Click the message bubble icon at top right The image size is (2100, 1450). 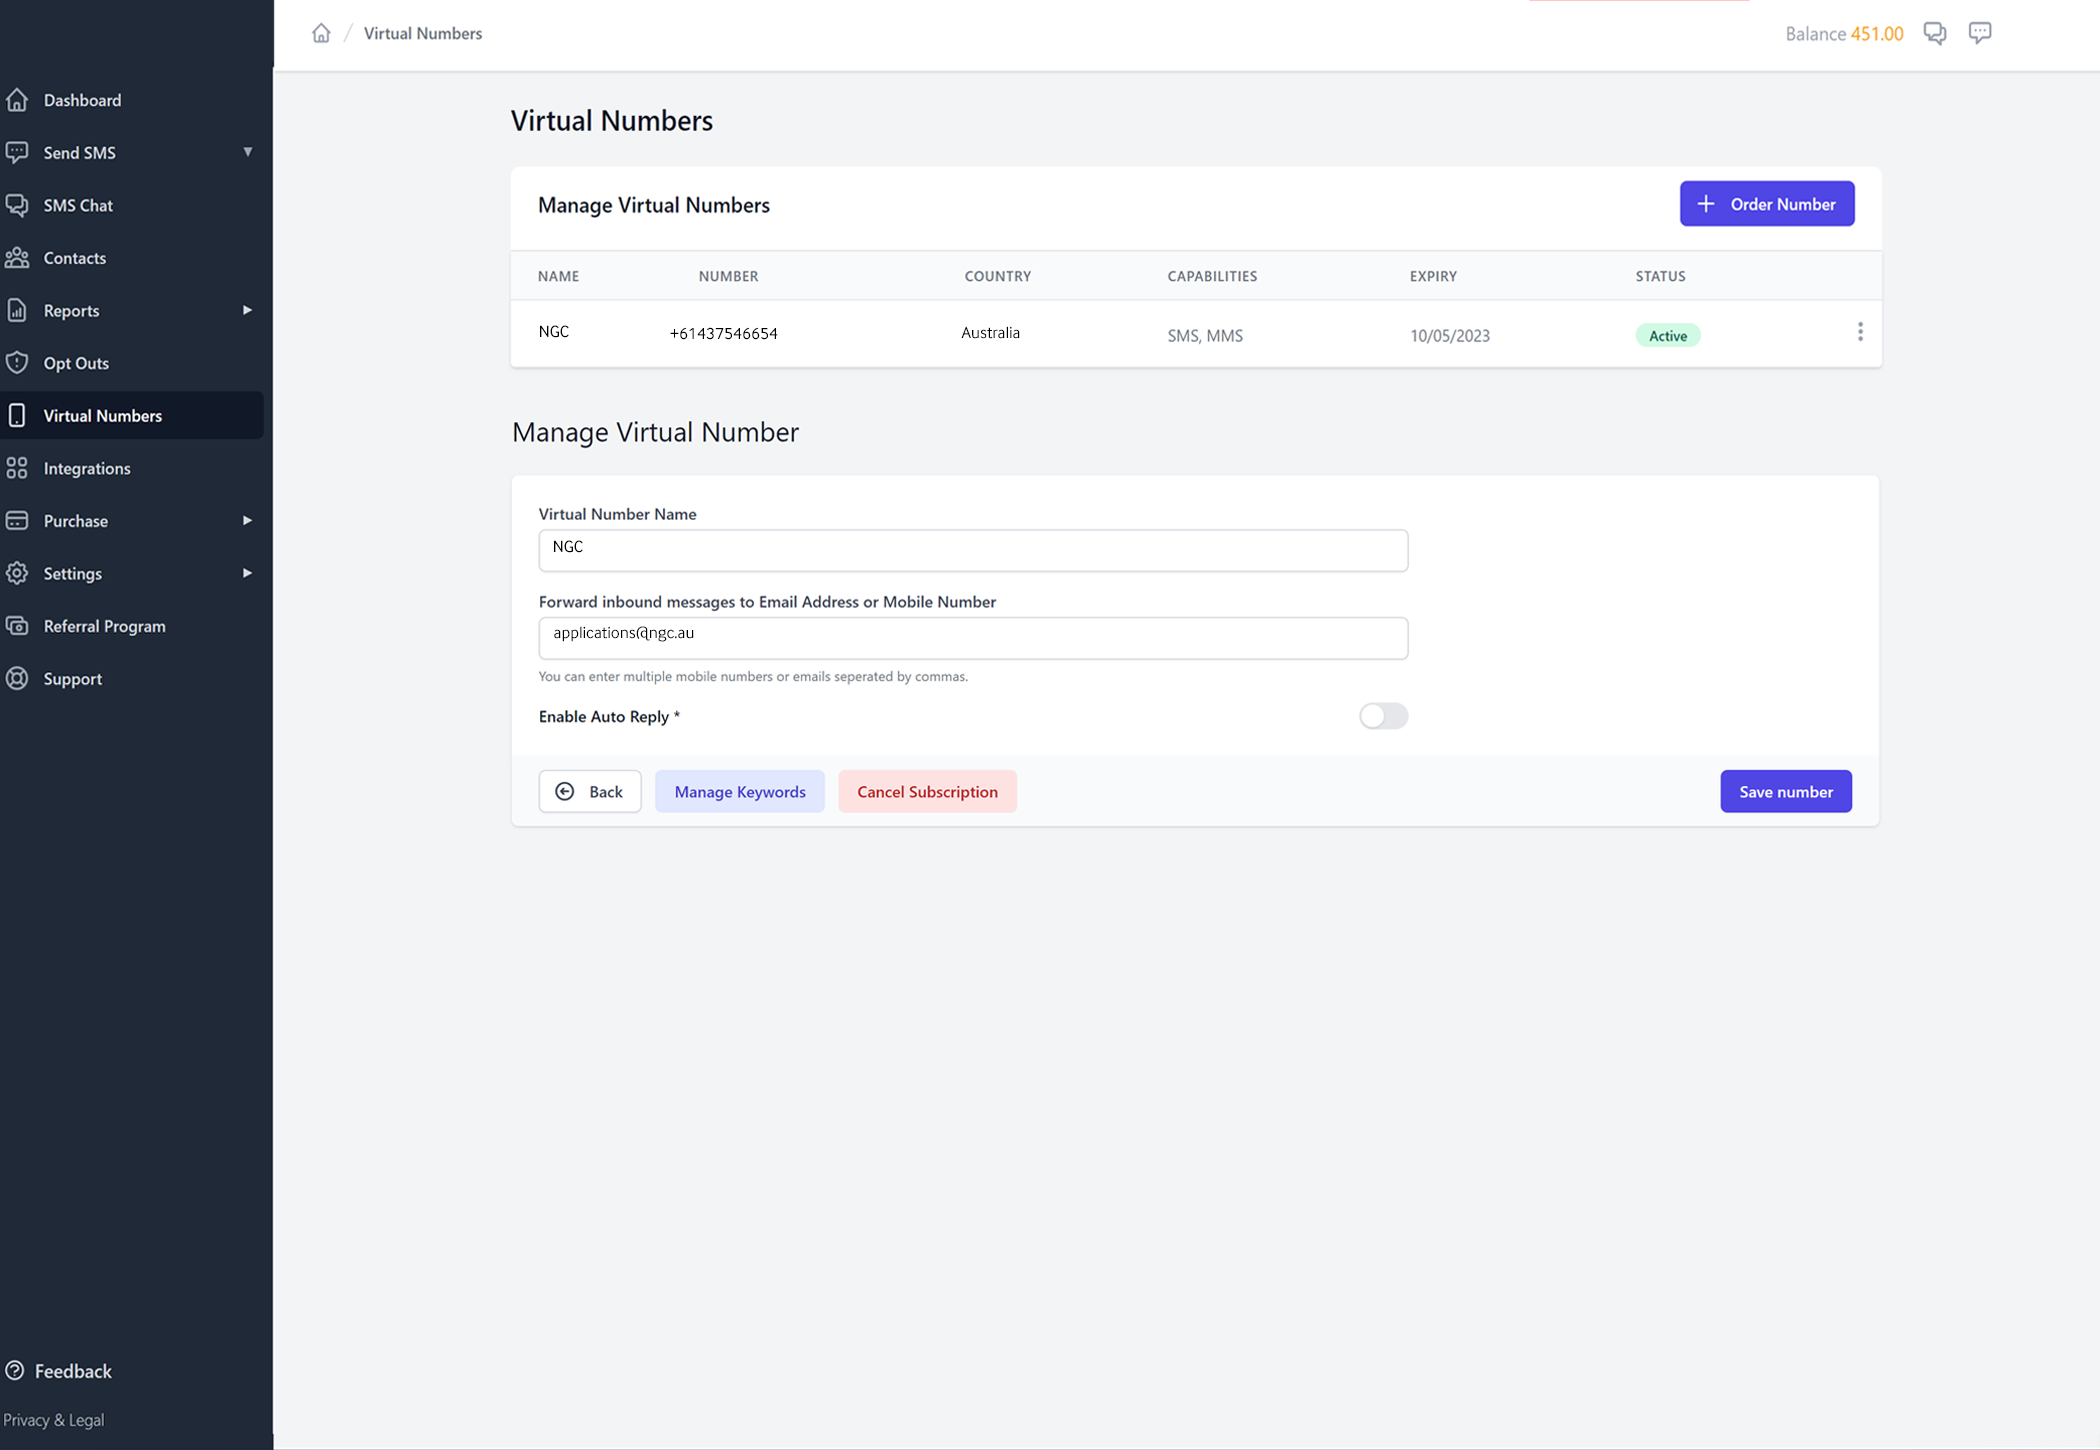click(1979, 33)
